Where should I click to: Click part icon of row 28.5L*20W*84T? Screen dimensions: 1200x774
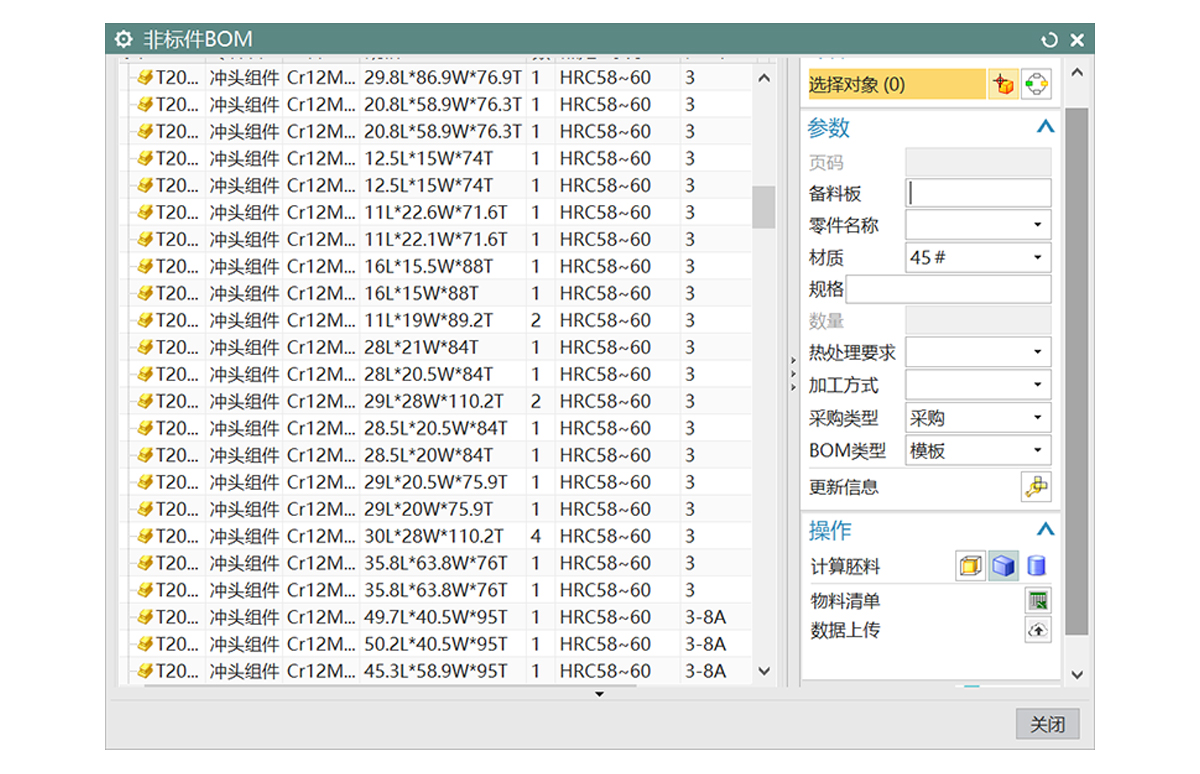(x=145, y=455)
